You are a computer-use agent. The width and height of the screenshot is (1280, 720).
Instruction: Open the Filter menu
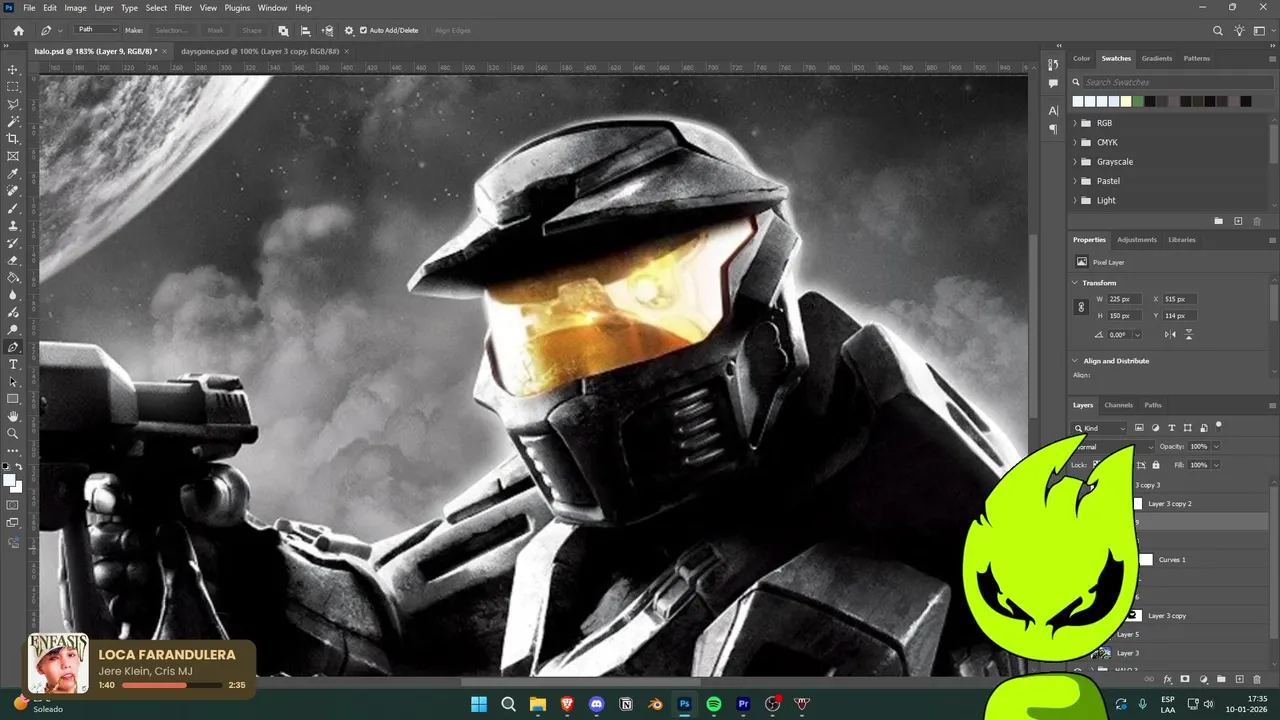click(183, 8)
